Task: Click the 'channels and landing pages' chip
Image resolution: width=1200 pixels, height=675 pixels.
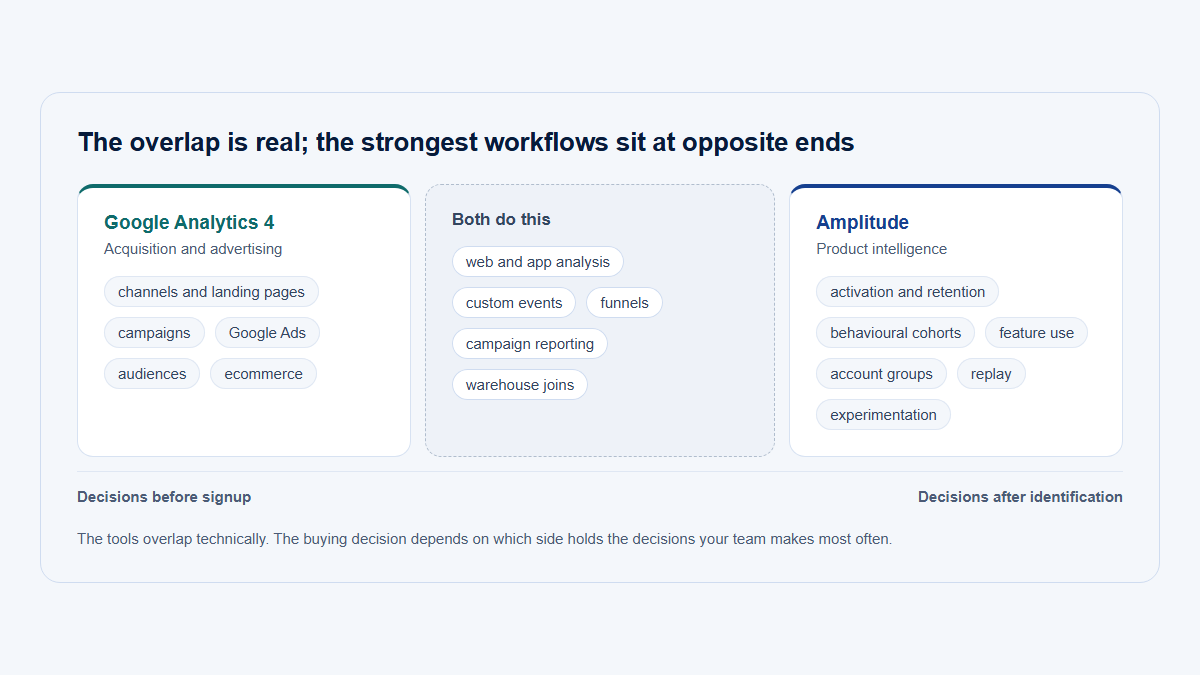Action: pos(211,292)
